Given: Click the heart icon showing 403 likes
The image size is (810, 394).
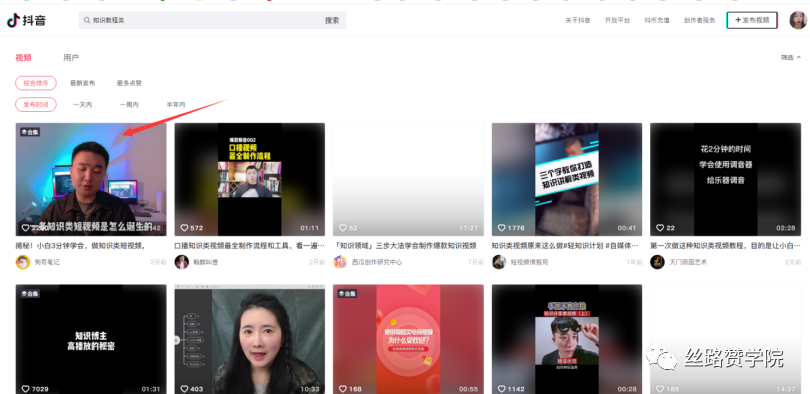Looking at the screenshot, I should pos(184,389).
